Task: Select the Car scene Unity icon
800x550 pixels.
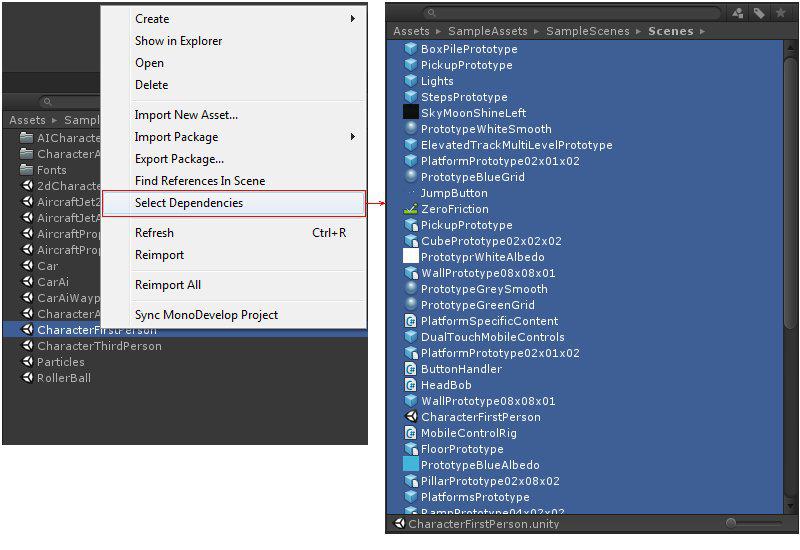Action: tap(27, 266)
